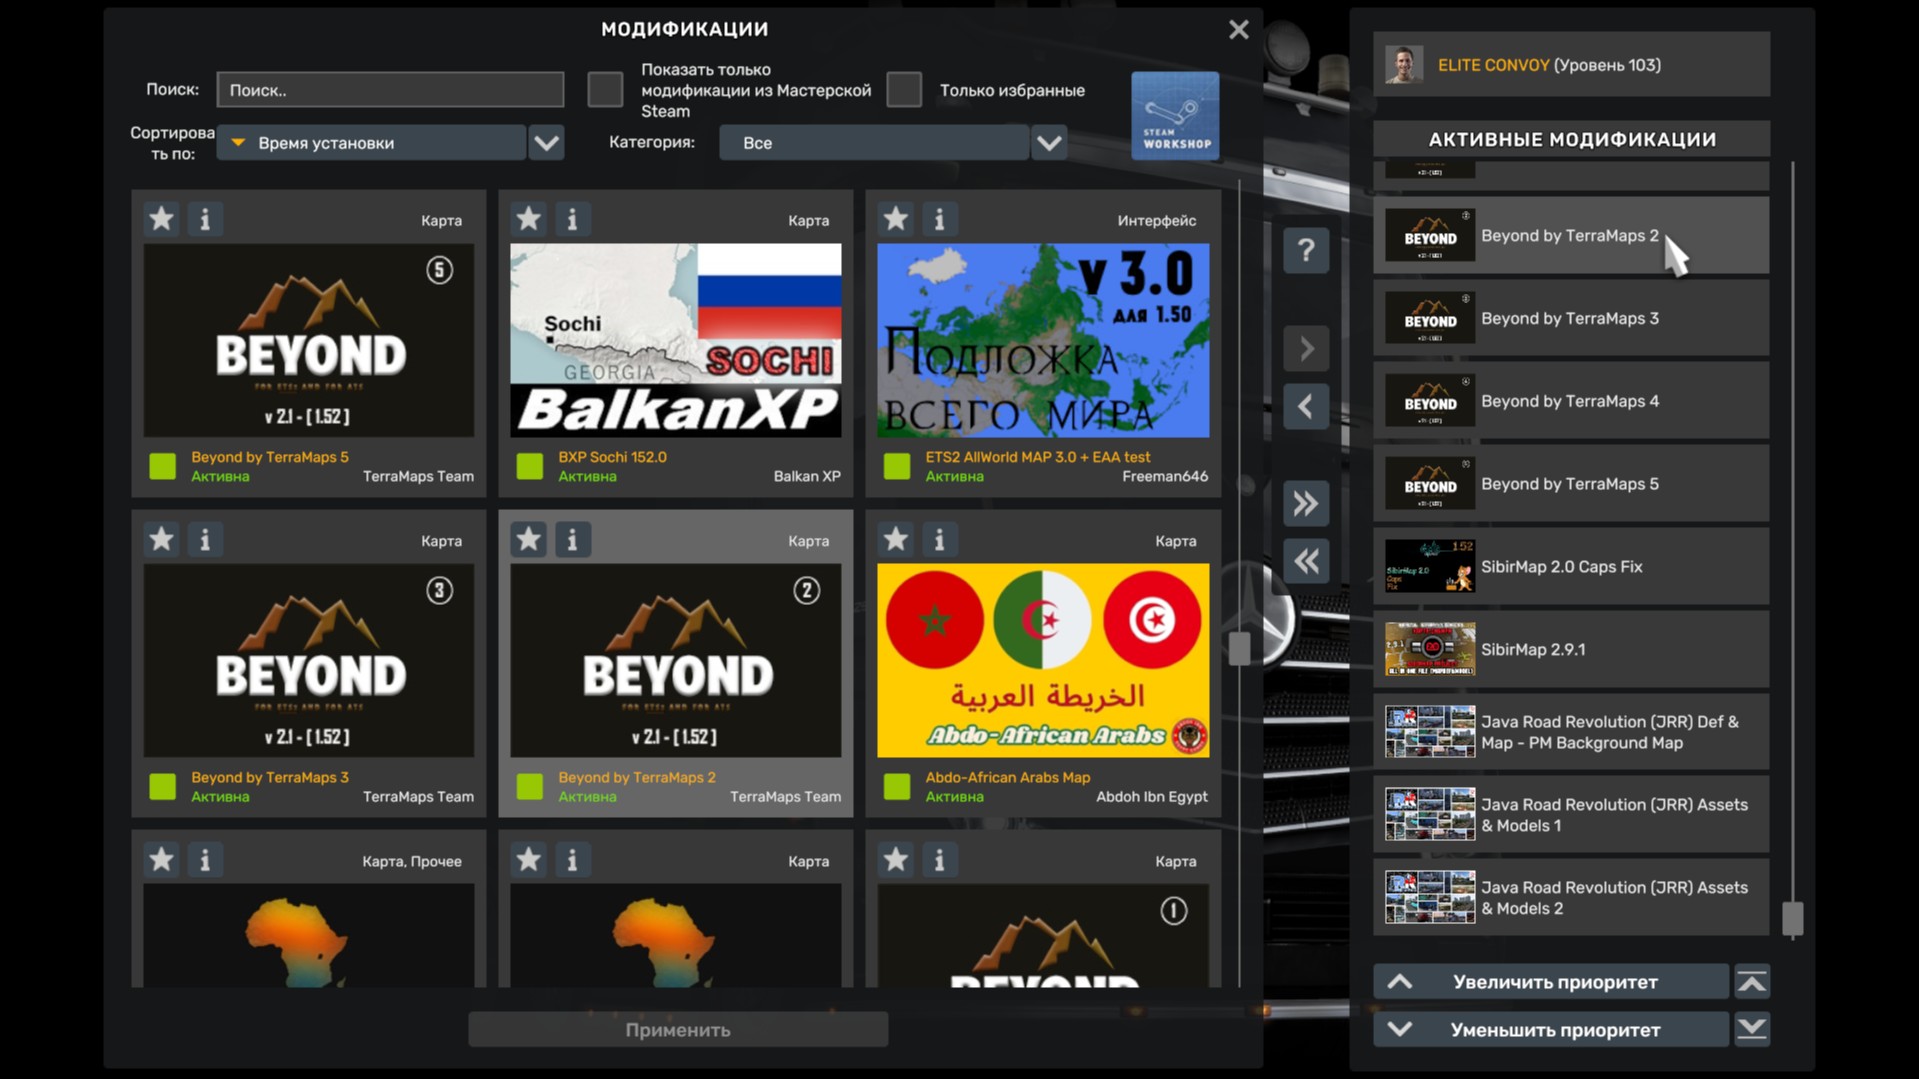This screenshot has width=1919, height=1079.
Task: Open info on second Africa map card
Action: (x=572, y=860)
